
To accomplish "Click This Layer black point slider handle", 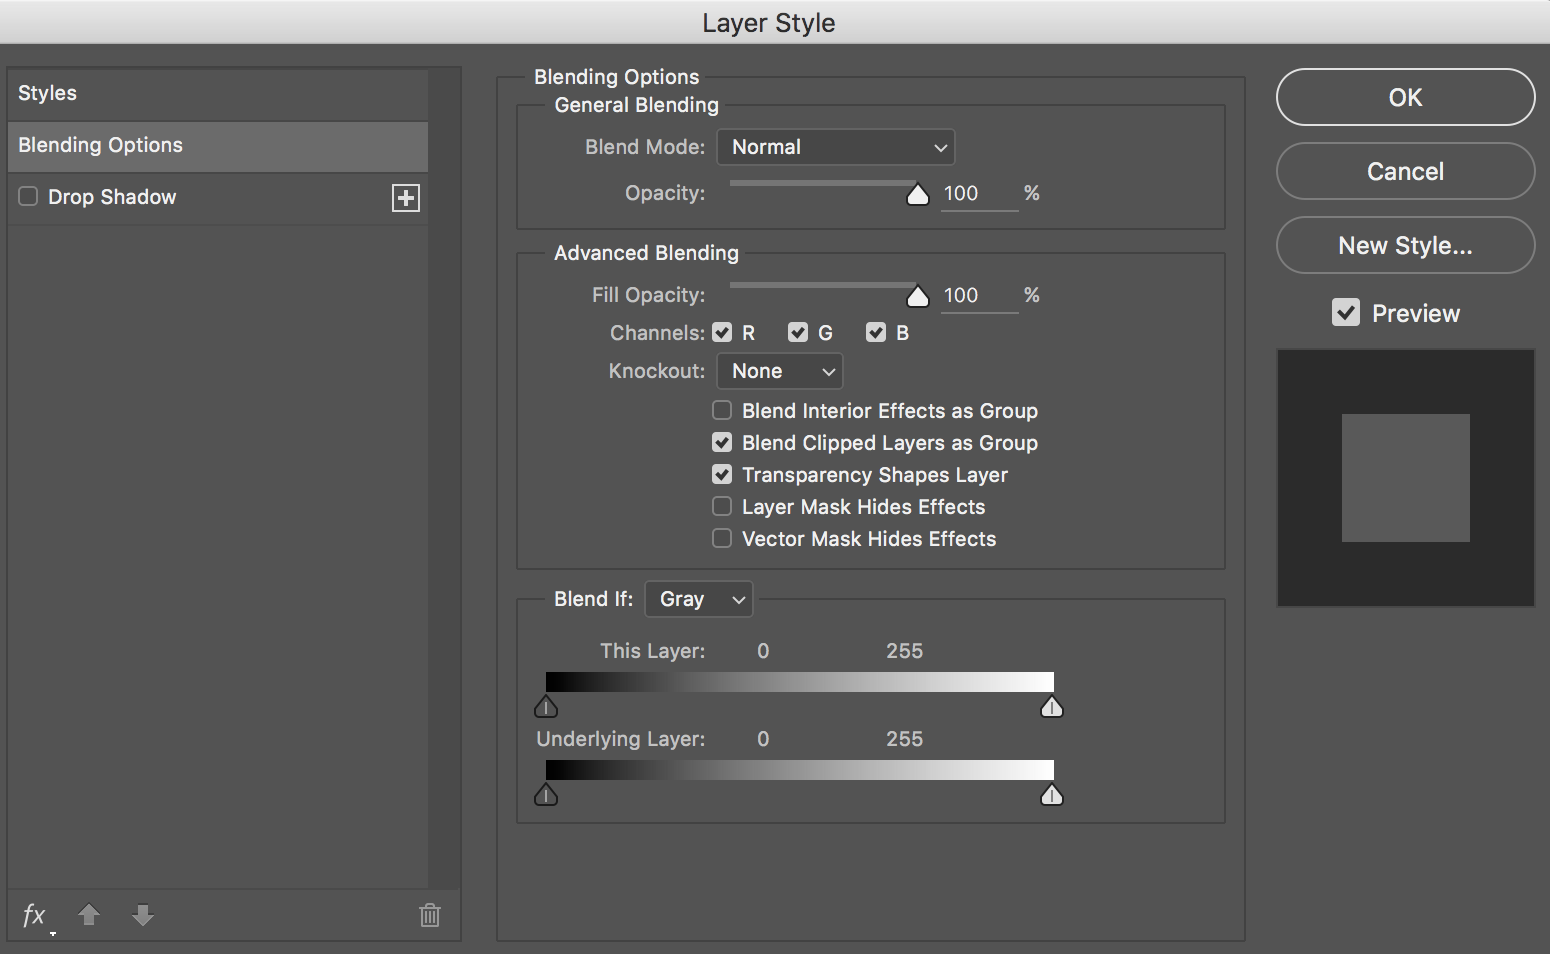I will coord(546,707).
